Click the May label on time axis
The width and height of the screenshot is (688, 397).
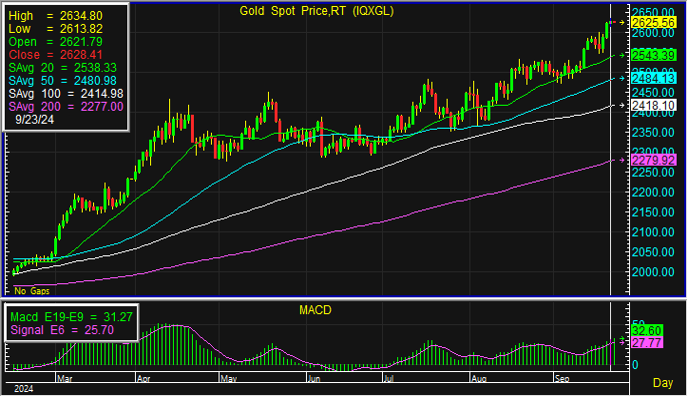point(228,379)
